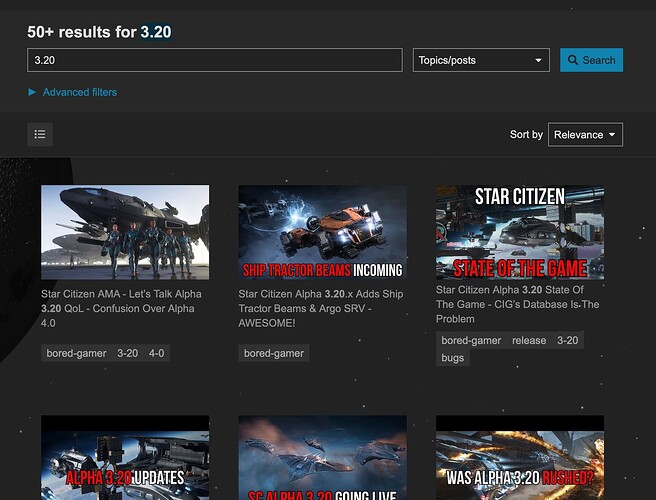Open the Topics/posts dropdown
Screen dimensions: 656x500
point(481,60)
